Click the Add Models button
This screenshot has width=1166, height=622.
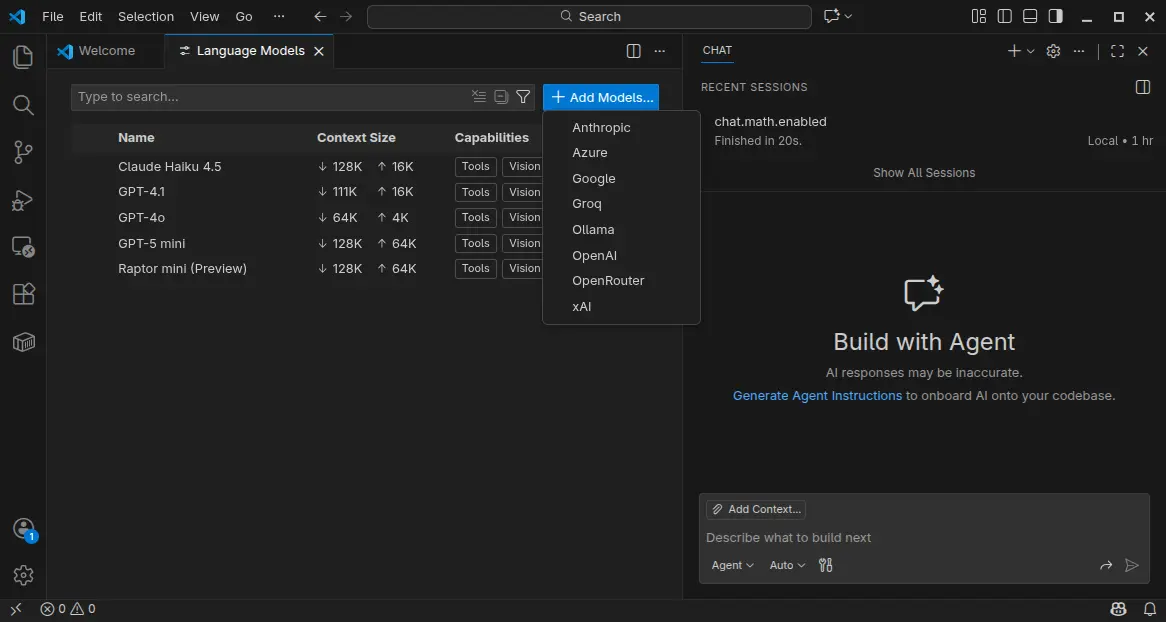click(x=601, y=97)
